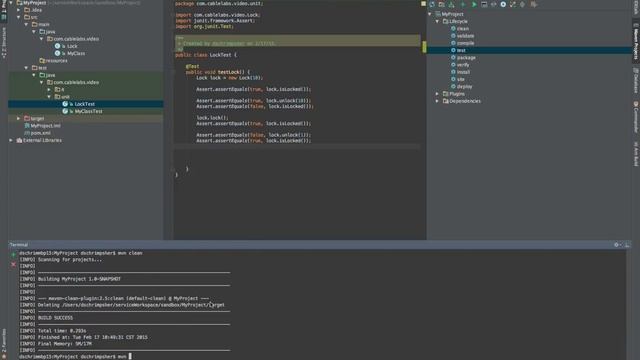Toggle Offline Mode in Maven toolbar

(x=493, y=4)
